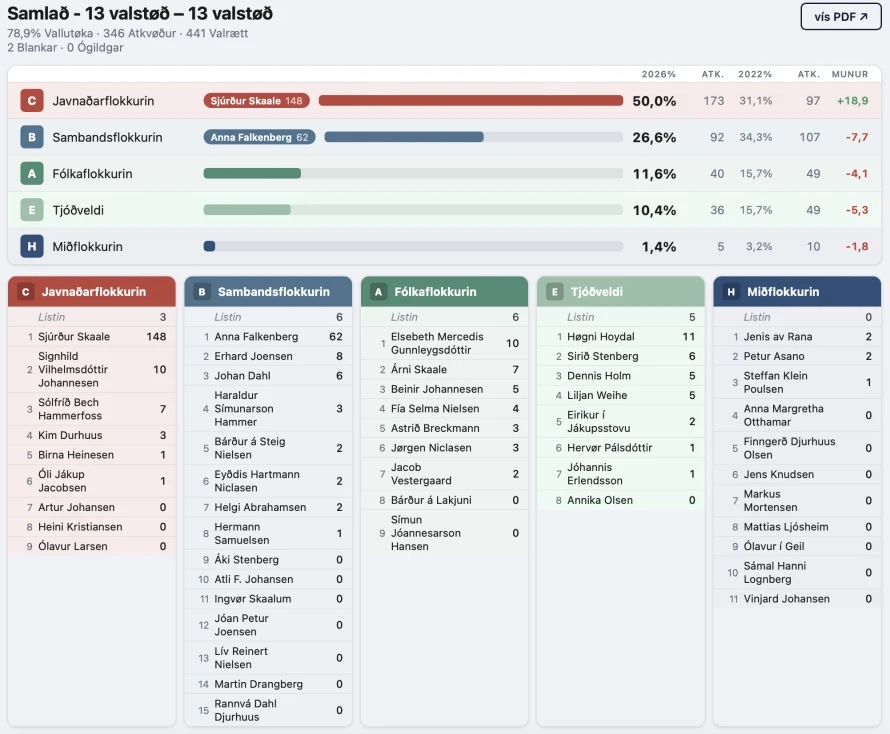Select candidate Jenis av Rana
Image resolution: width=890 pixels, height=734 pixels.
point(777,337)
